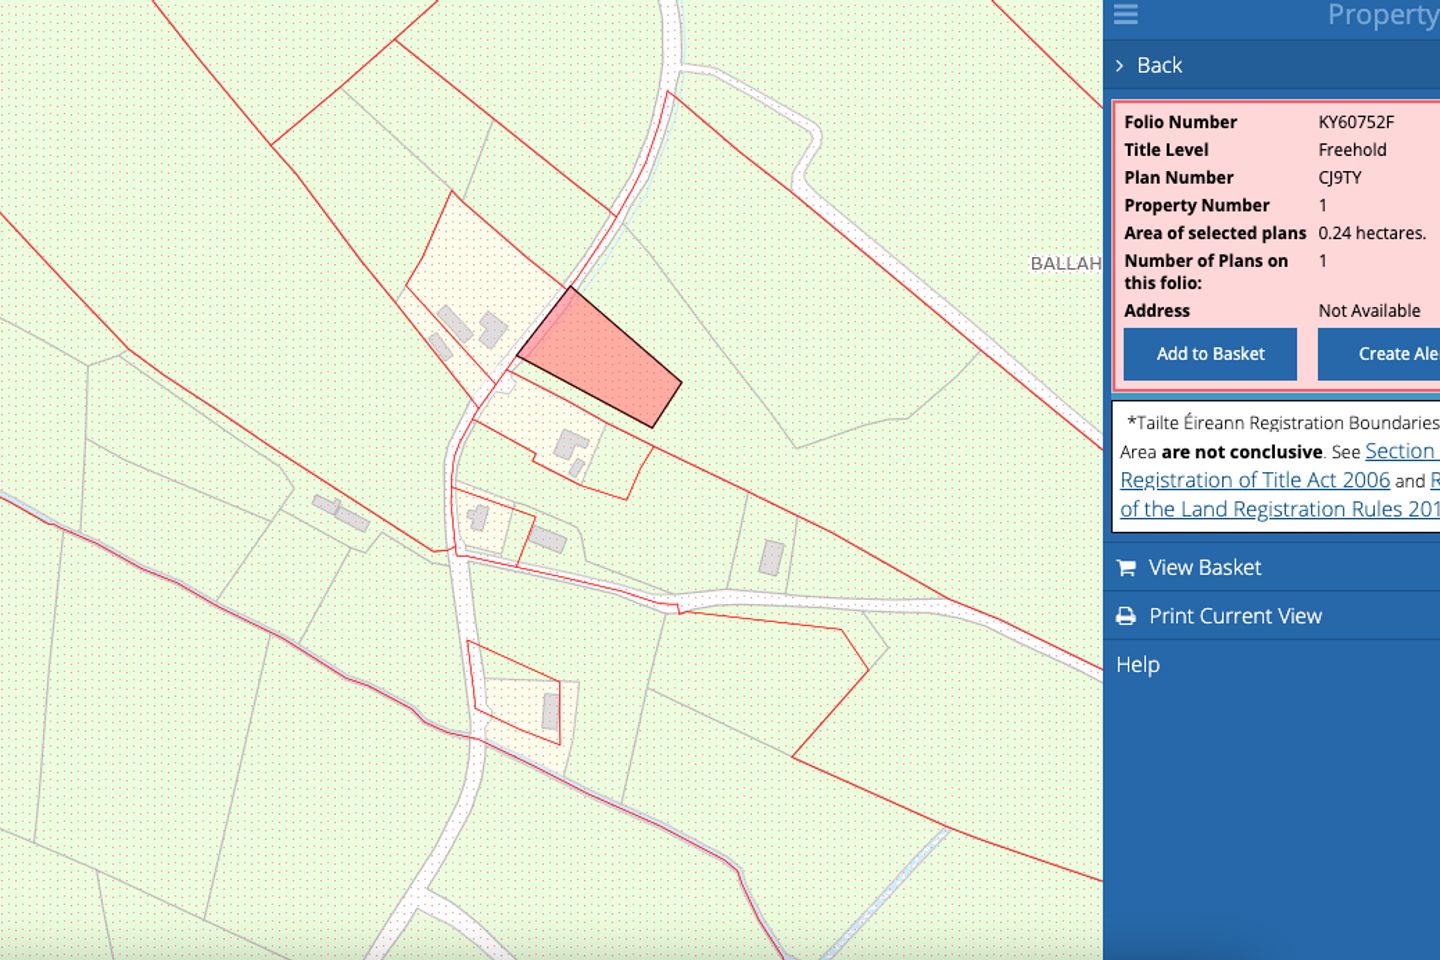Click the Property panel header title
The height and width of the screenshot is (960, 1440).
tap(1382, 16)
